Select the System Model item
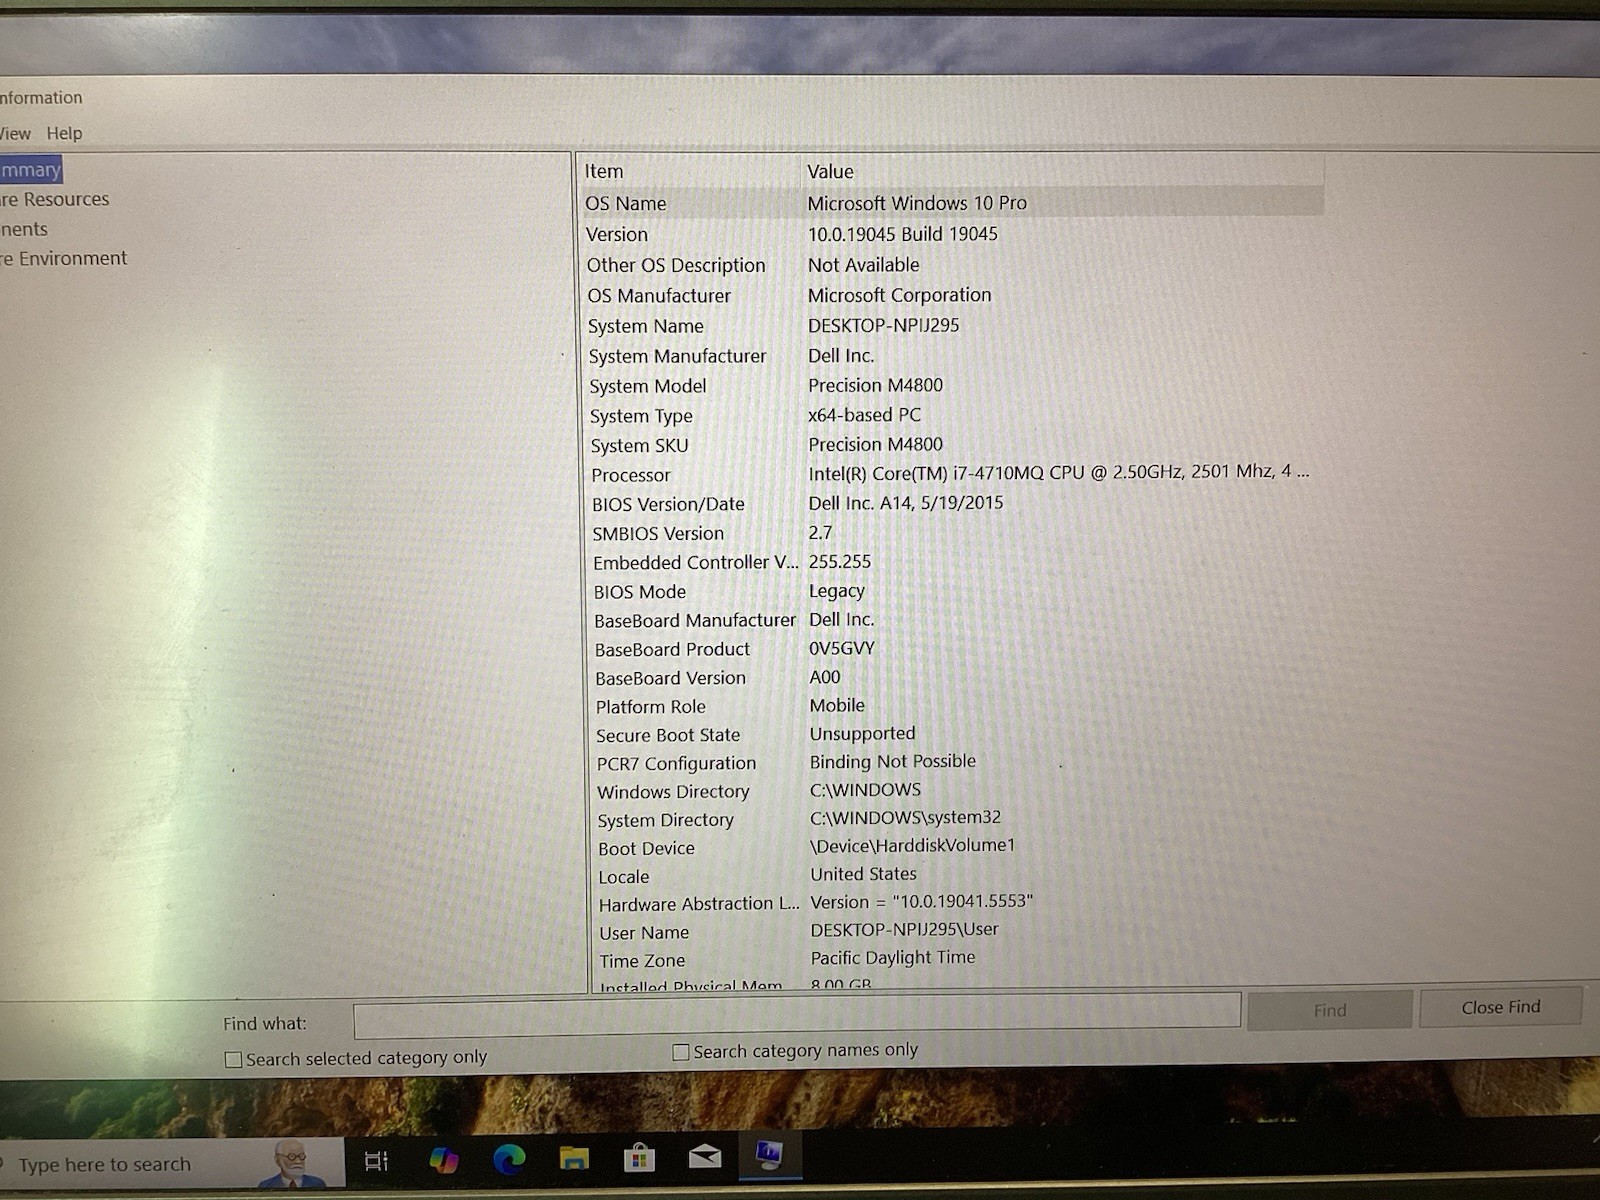 [648, 386]
